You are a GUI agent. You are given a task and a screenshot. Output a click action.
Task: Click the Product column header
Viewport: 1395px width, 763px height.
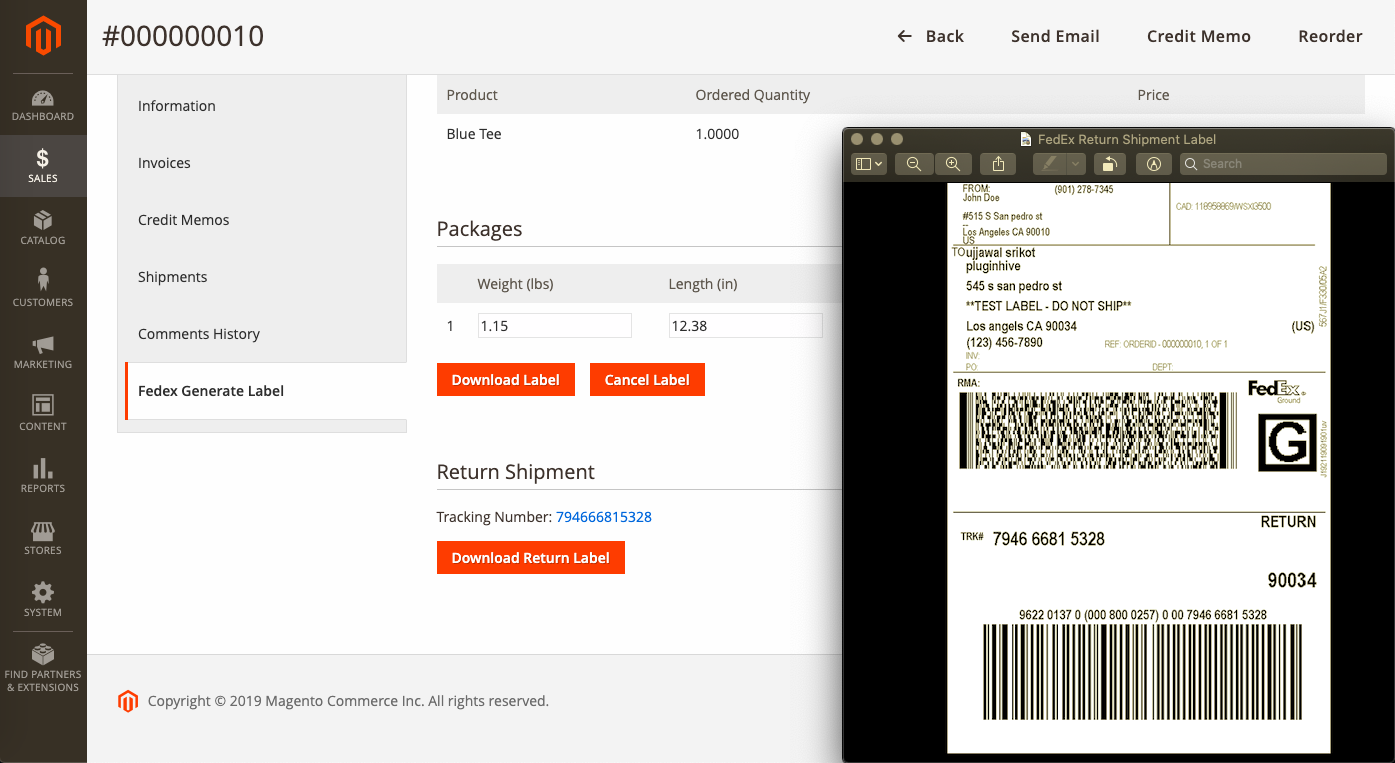pos(472,95)
